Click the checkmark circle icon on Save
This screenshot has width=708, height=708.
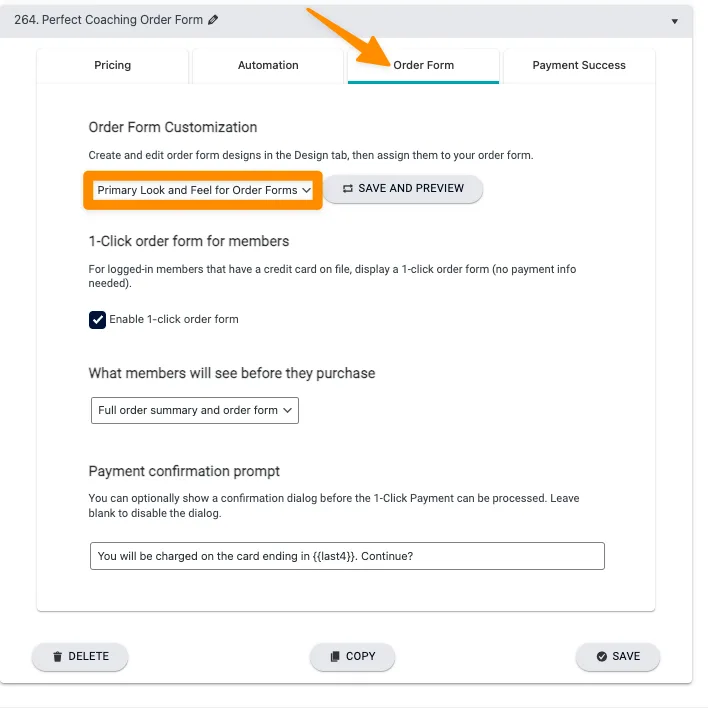point(601,657)
